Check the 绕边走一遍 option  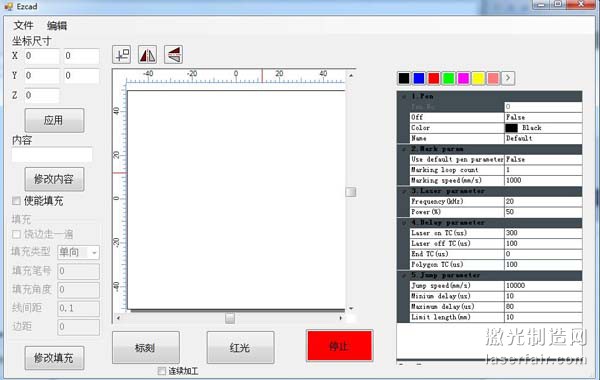(x=16, y=234)
